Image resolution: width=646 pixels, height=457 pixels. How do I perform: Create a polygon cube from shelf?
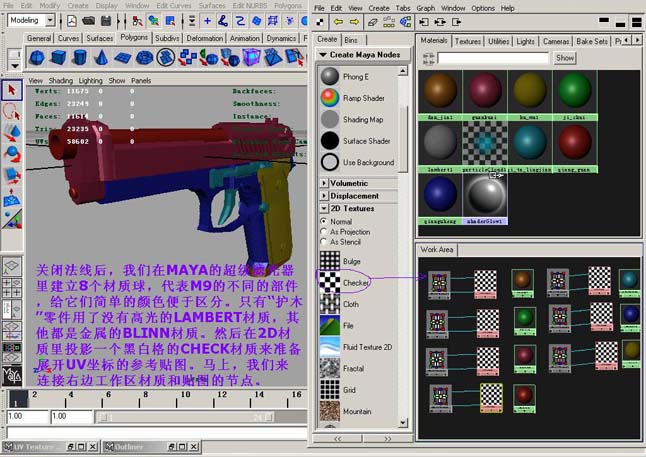(x=58, y=58)
